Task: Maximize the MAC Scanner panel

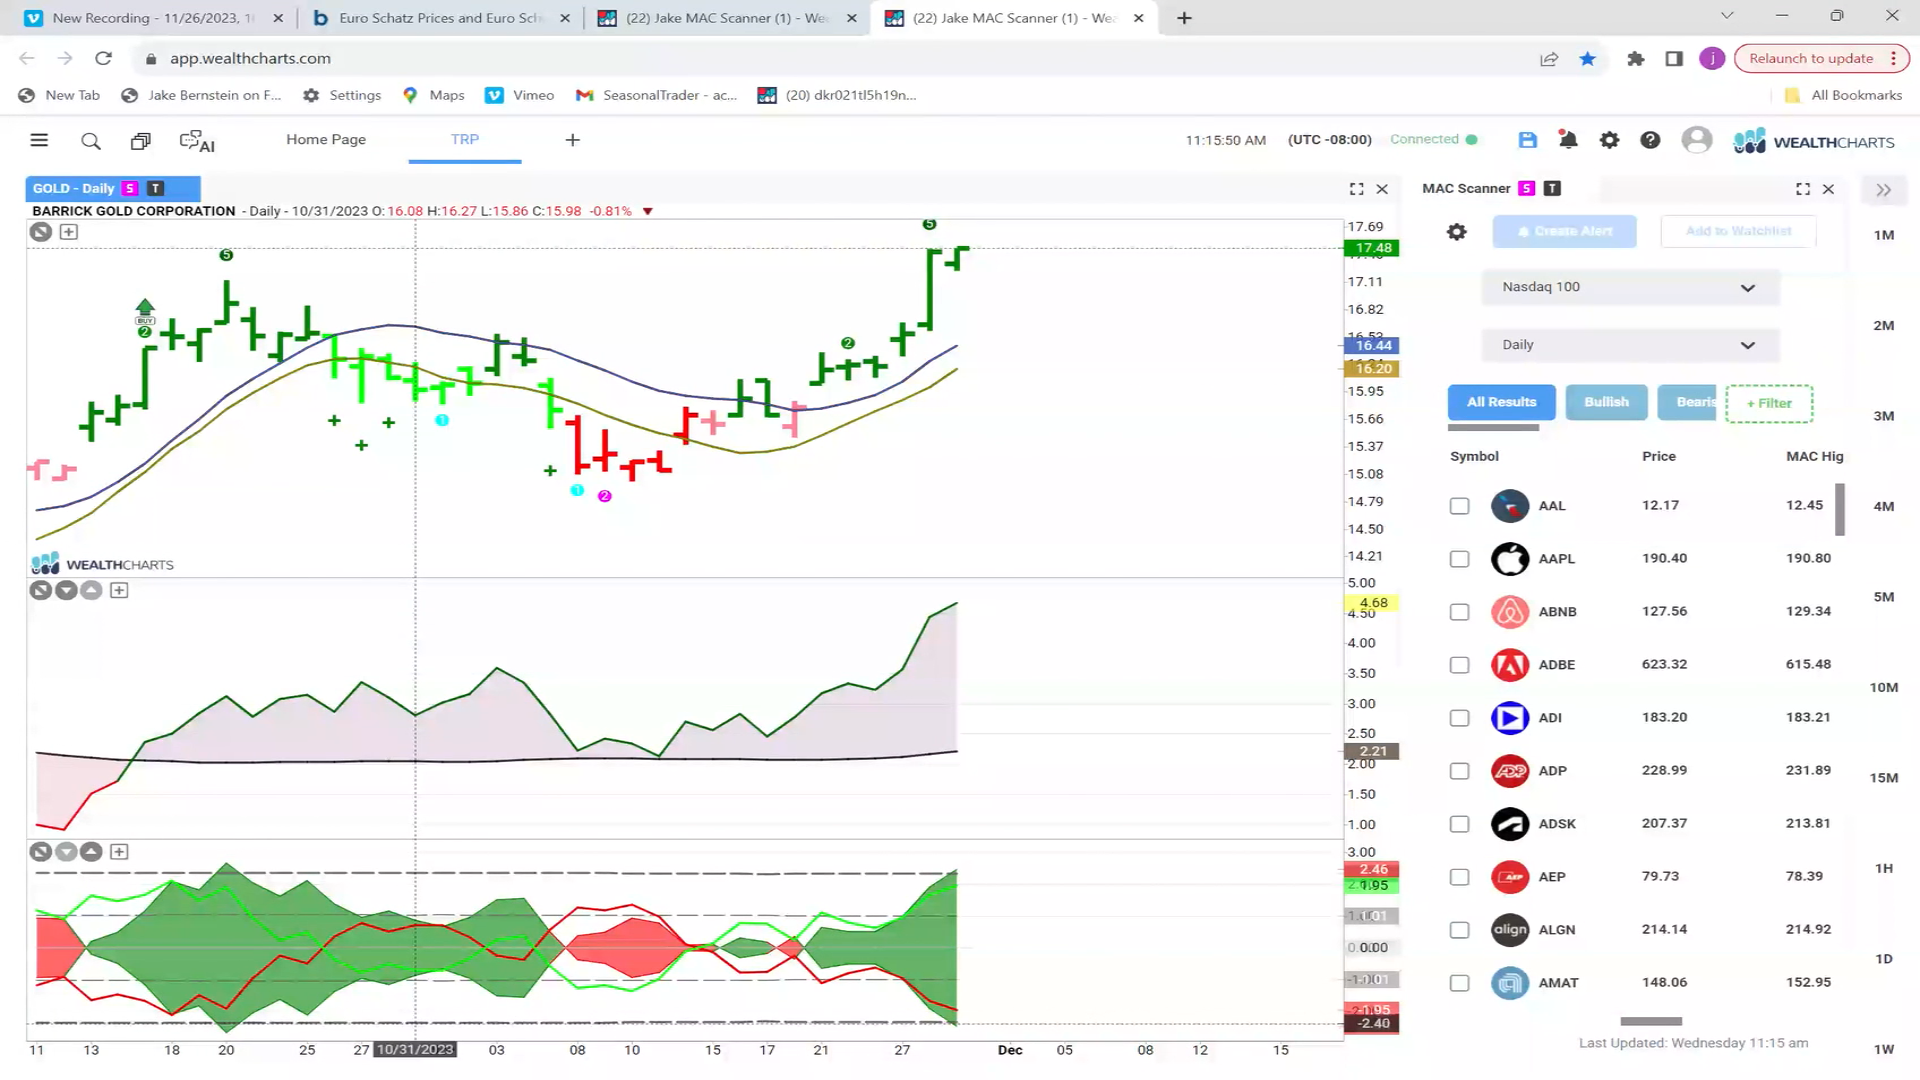Action: point(1803,189)
